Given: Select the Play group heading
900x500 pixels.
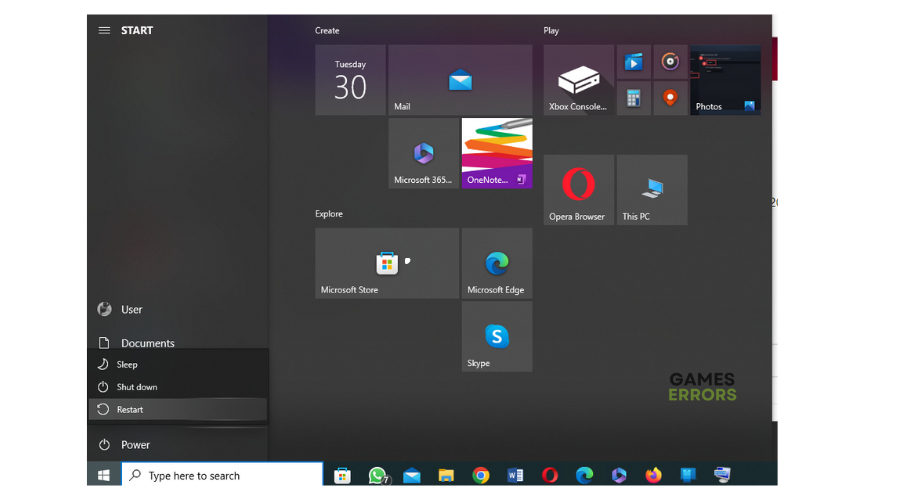Looking at the screenshot, I should pyautogui.click(x=551, y=30).
